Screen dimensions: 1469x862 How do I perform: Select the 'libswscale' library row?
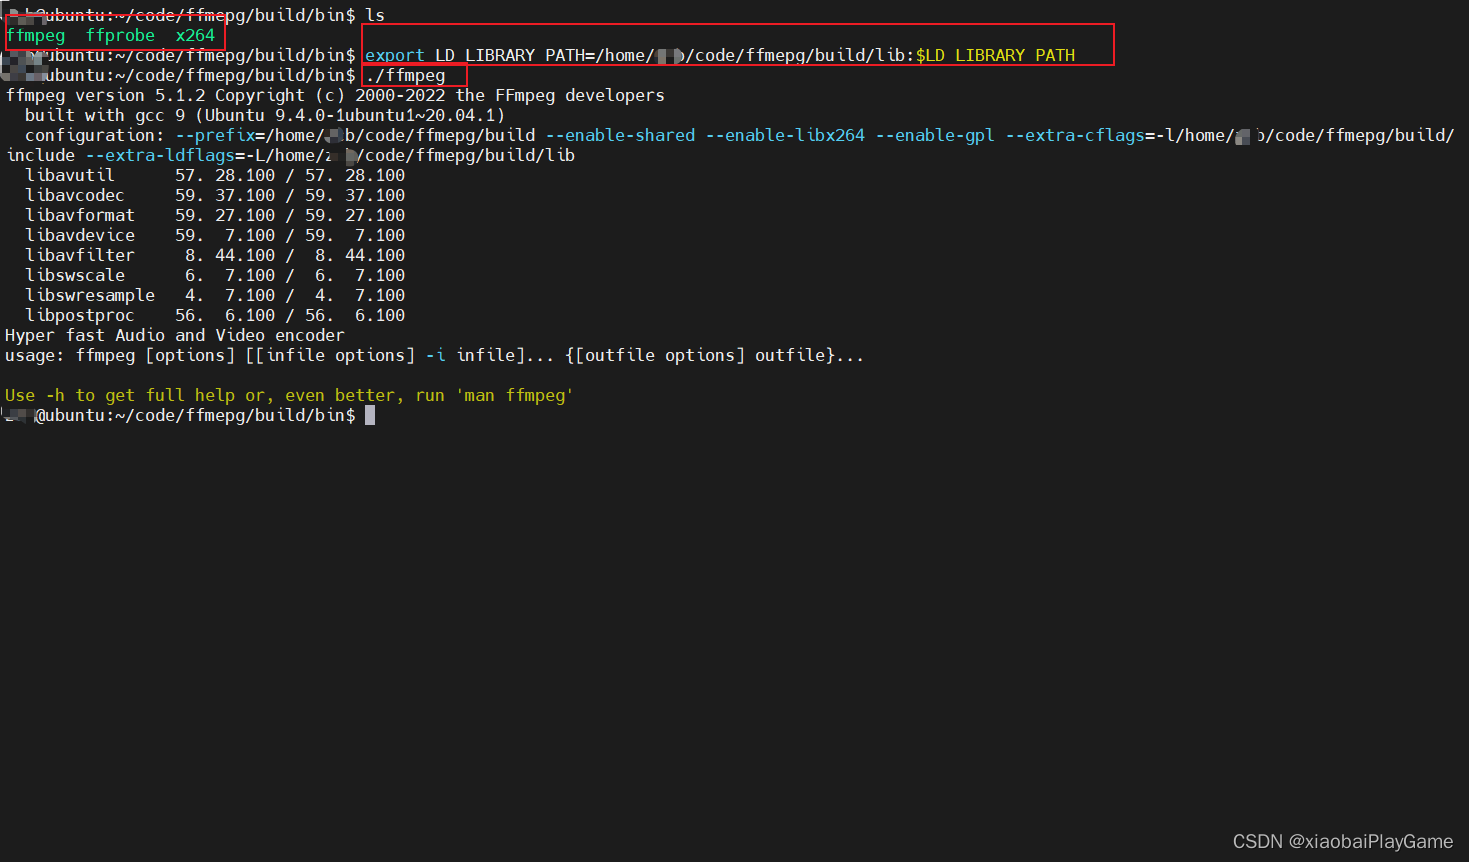click(x=215, y=276)
